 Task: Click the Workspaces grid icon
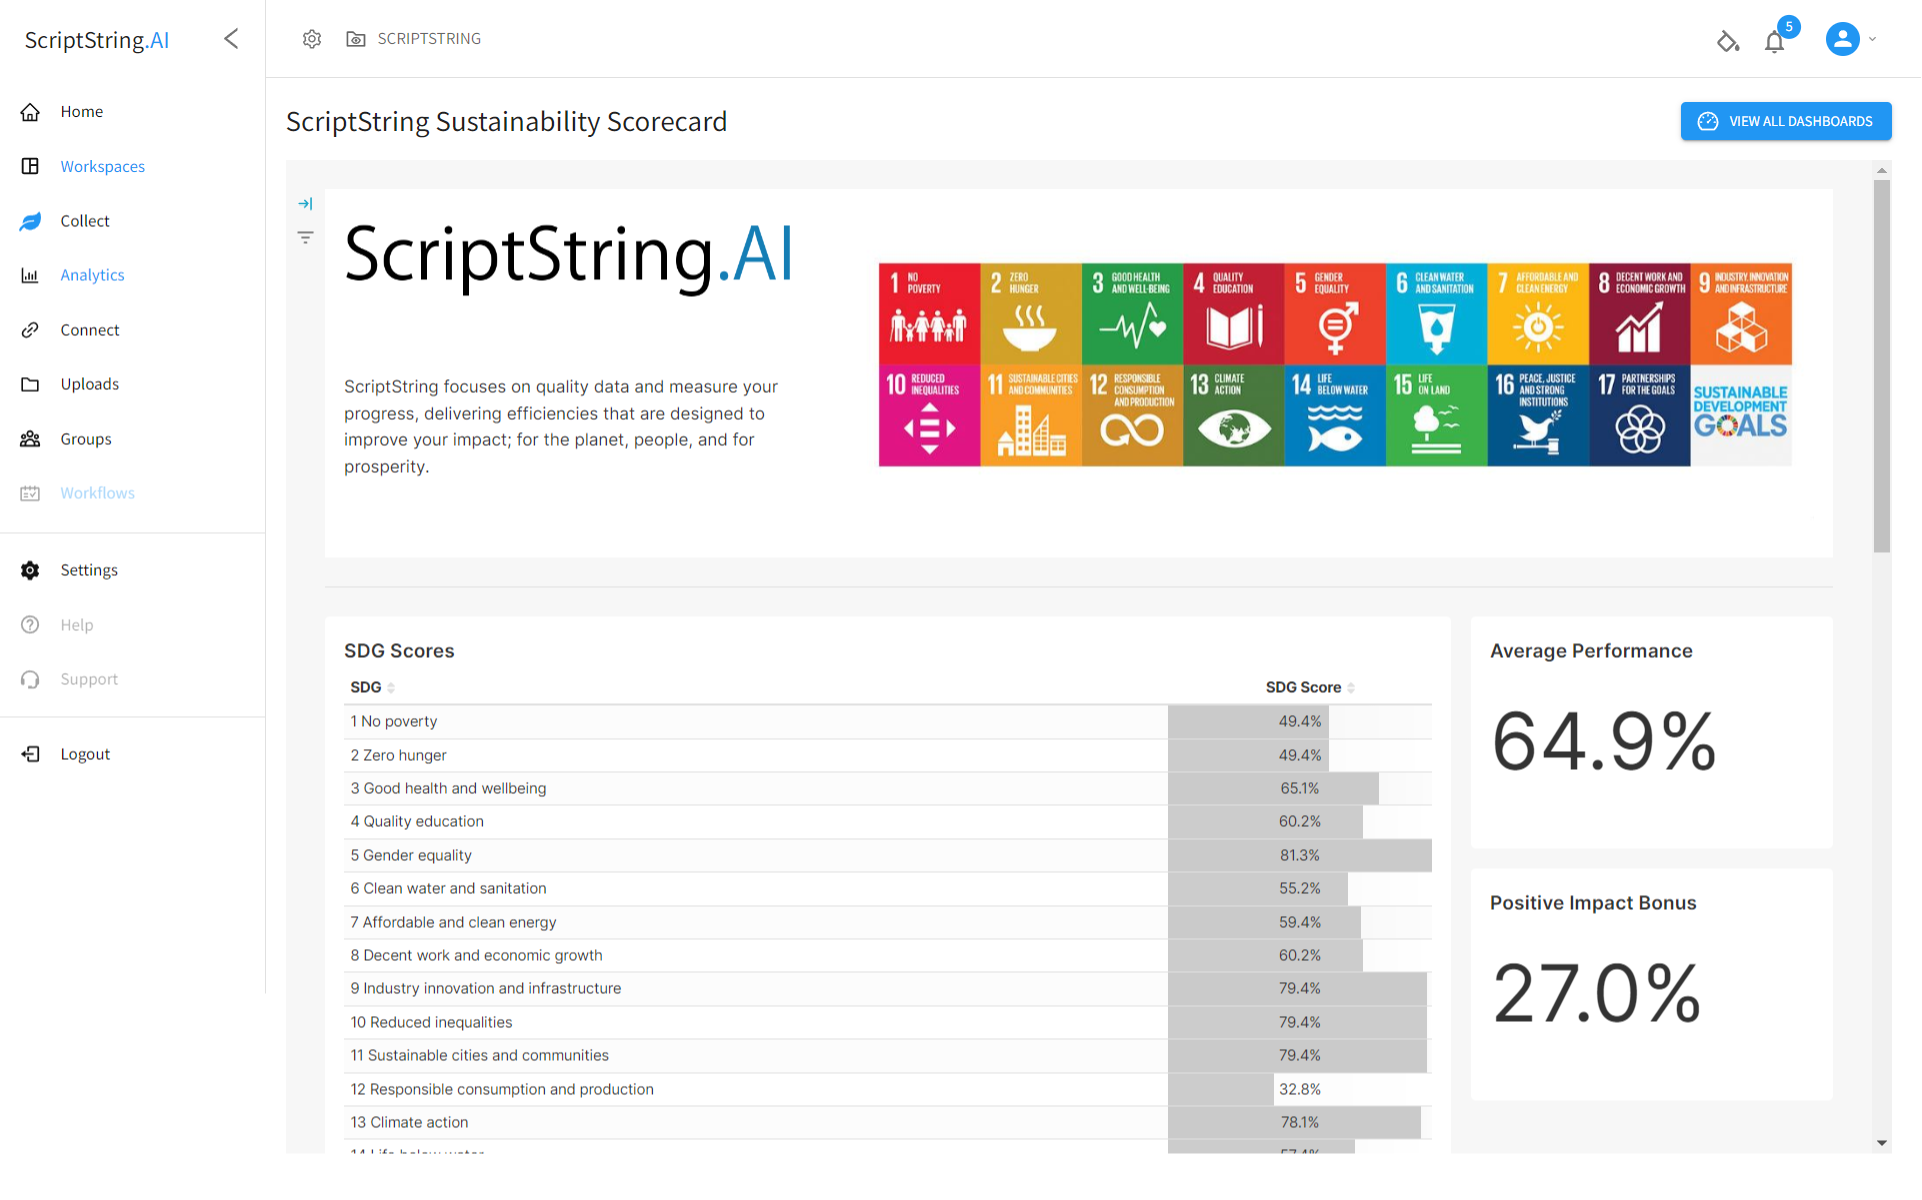click(x=30, y=166)
